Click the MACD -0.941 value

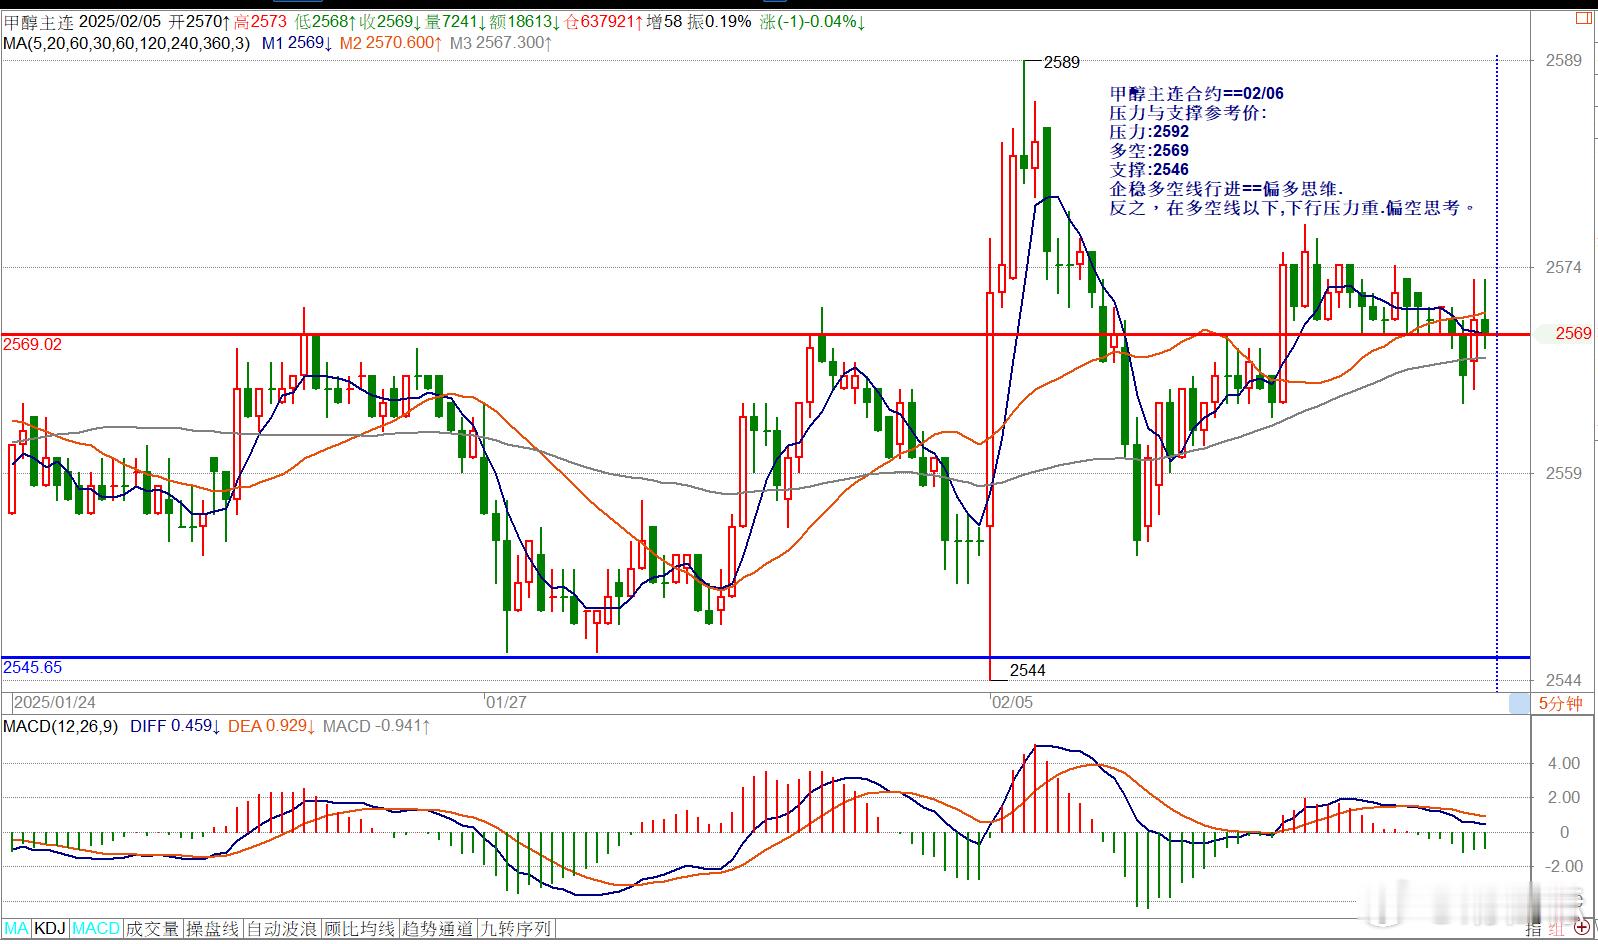pos(376,726)
